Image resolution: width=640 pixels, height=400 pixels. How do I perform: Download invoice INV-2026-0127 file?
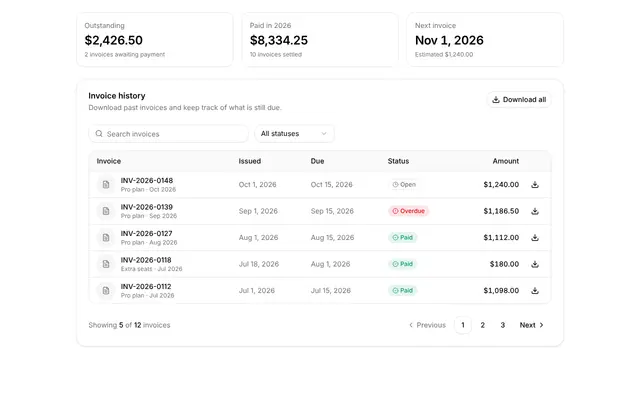(x=535, y=238)
